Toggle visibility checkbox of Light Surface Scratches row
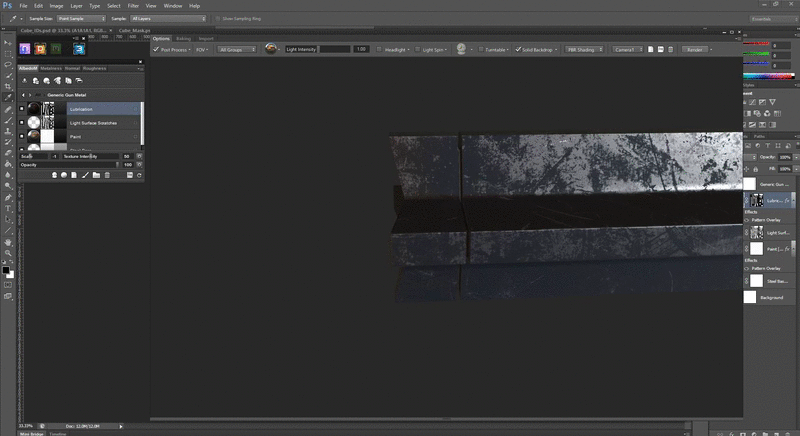This screenshot has width=800, height=436. tap(21, 122)
